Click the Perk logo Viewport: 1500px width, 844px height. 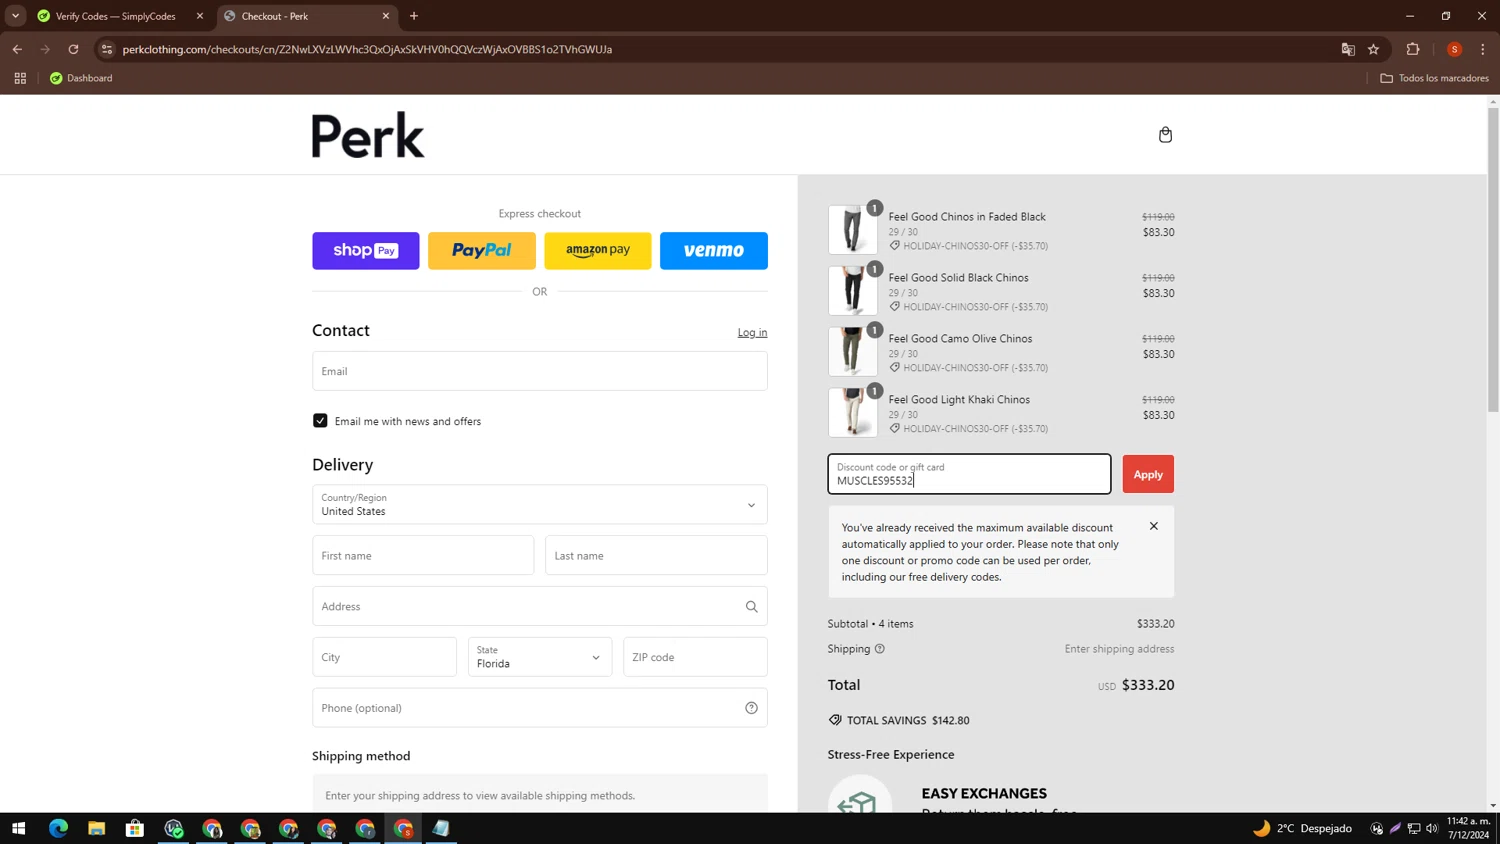click(368, 135)
